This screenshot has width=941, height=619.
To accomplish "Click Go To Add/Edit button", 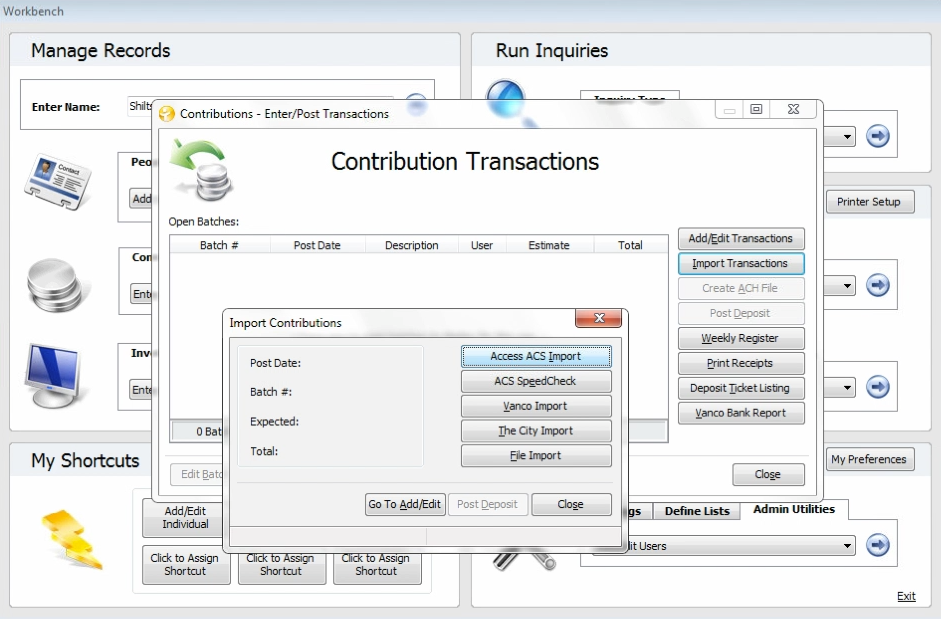I will point(405,504).
